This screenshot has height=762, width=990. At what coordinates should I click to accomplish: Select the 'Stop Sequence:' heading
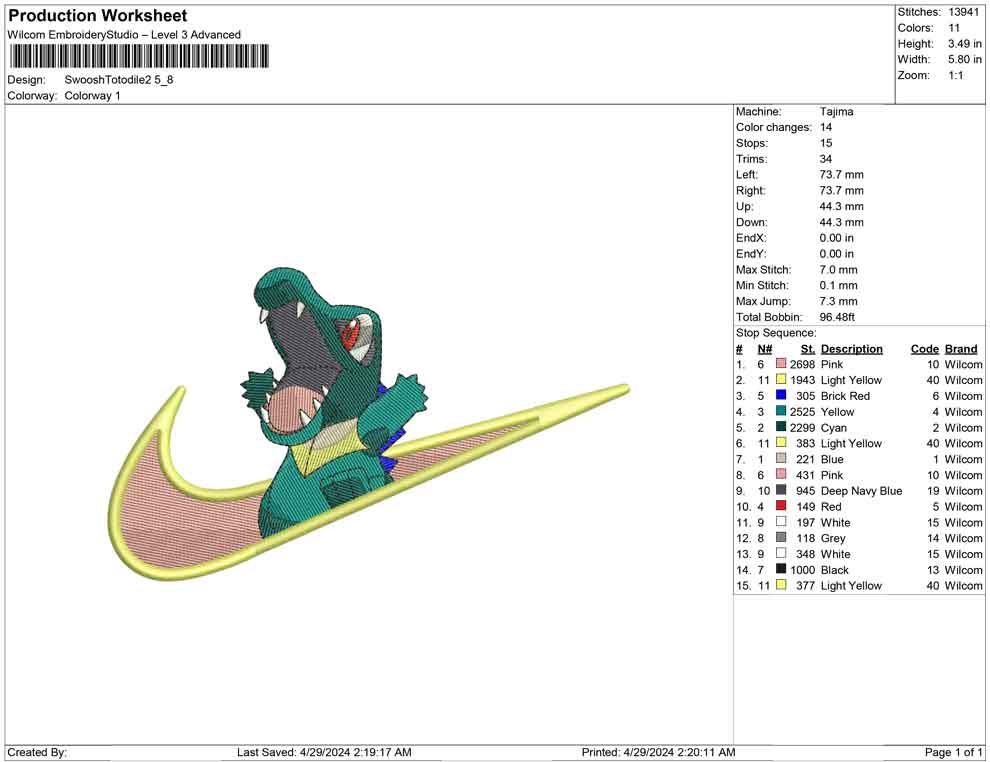pyautogui.click(x=776, y=333)
